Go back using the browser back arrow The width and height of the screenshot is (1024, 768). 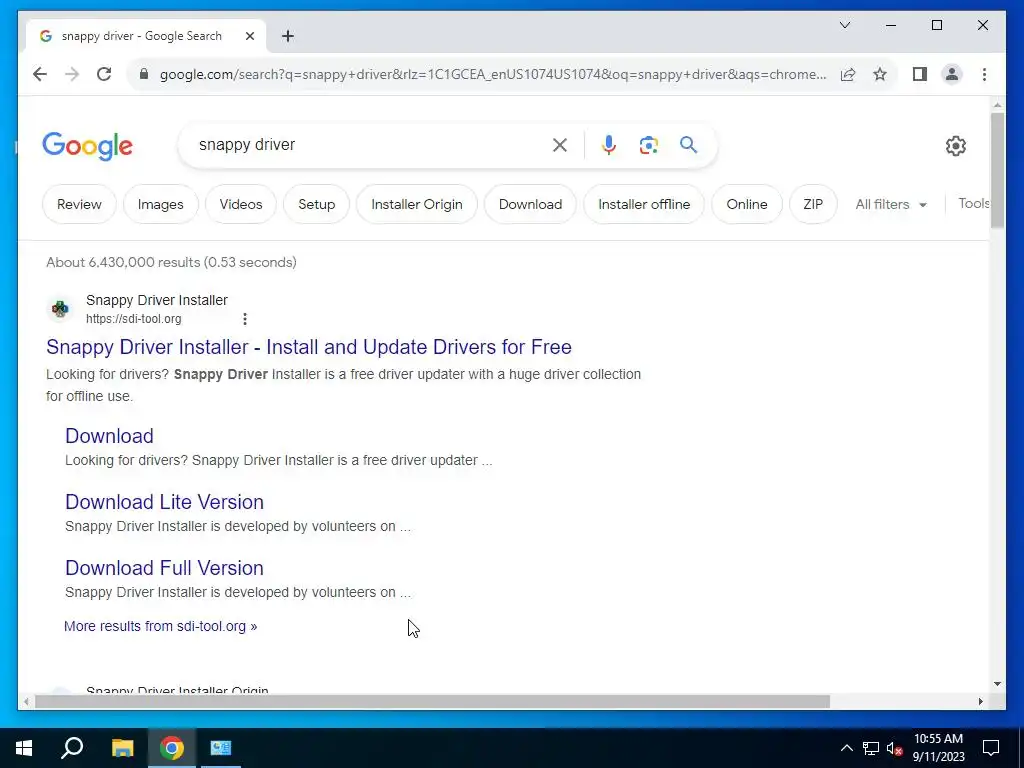click(x=40, y=74)
